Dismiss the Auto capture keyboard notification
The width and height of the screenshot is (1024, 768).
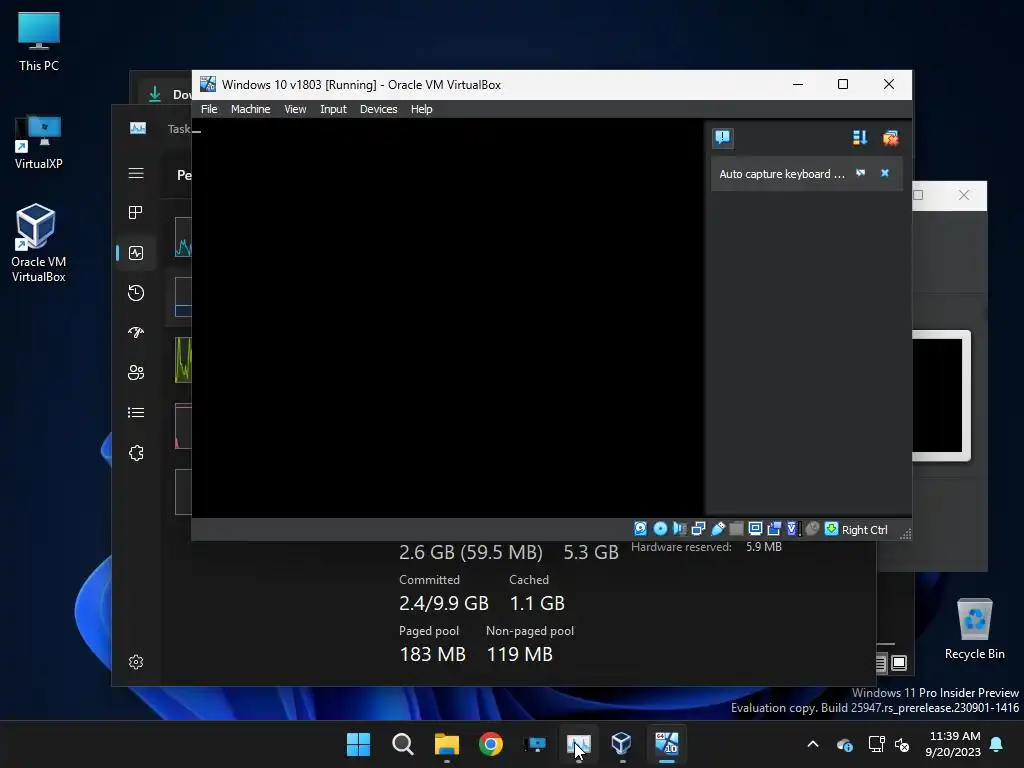[x=885, y=173]
